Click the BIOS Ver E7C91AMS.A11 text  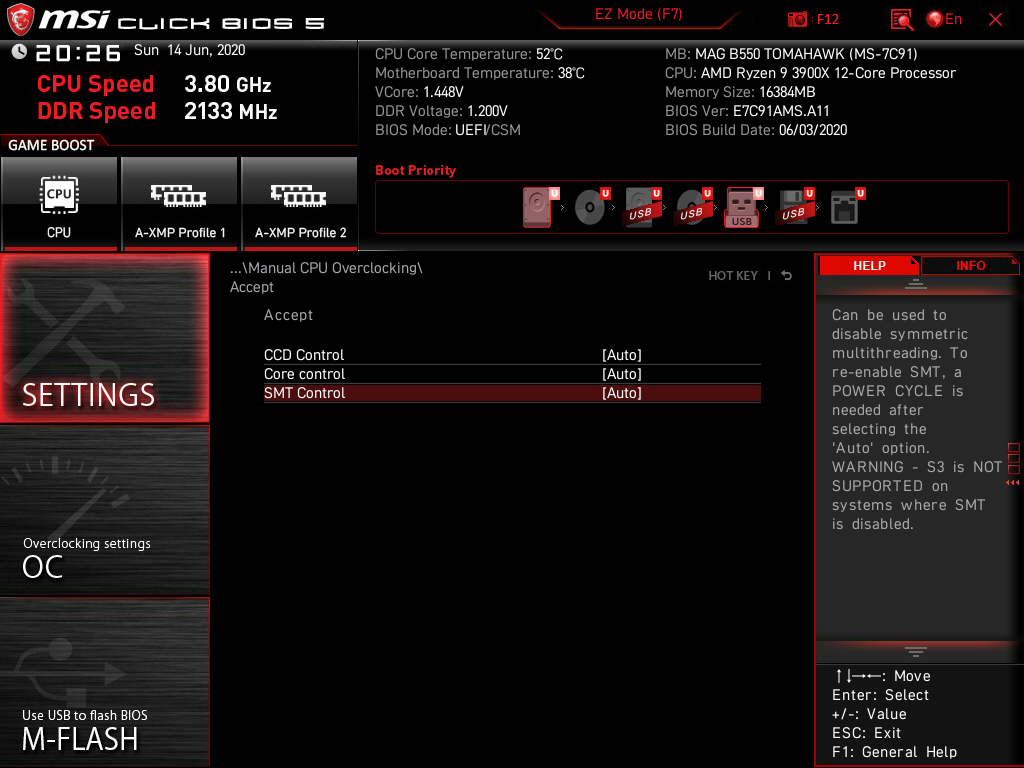[747, 111]
